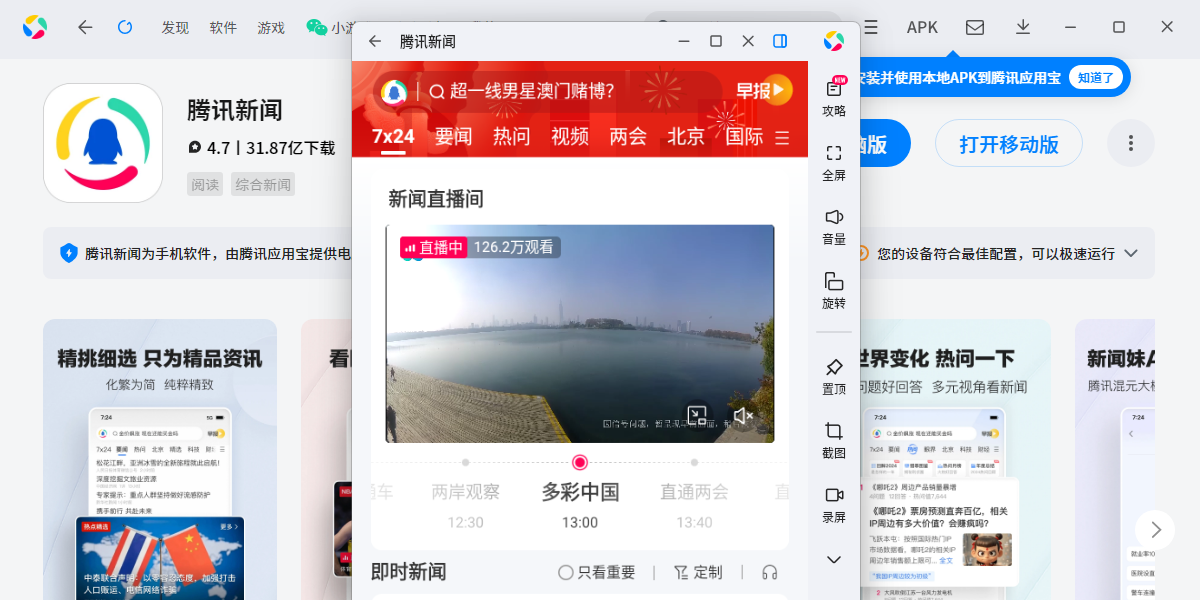Expand the 最佳配置 notice with its chevron

(x=1131, y=253)
